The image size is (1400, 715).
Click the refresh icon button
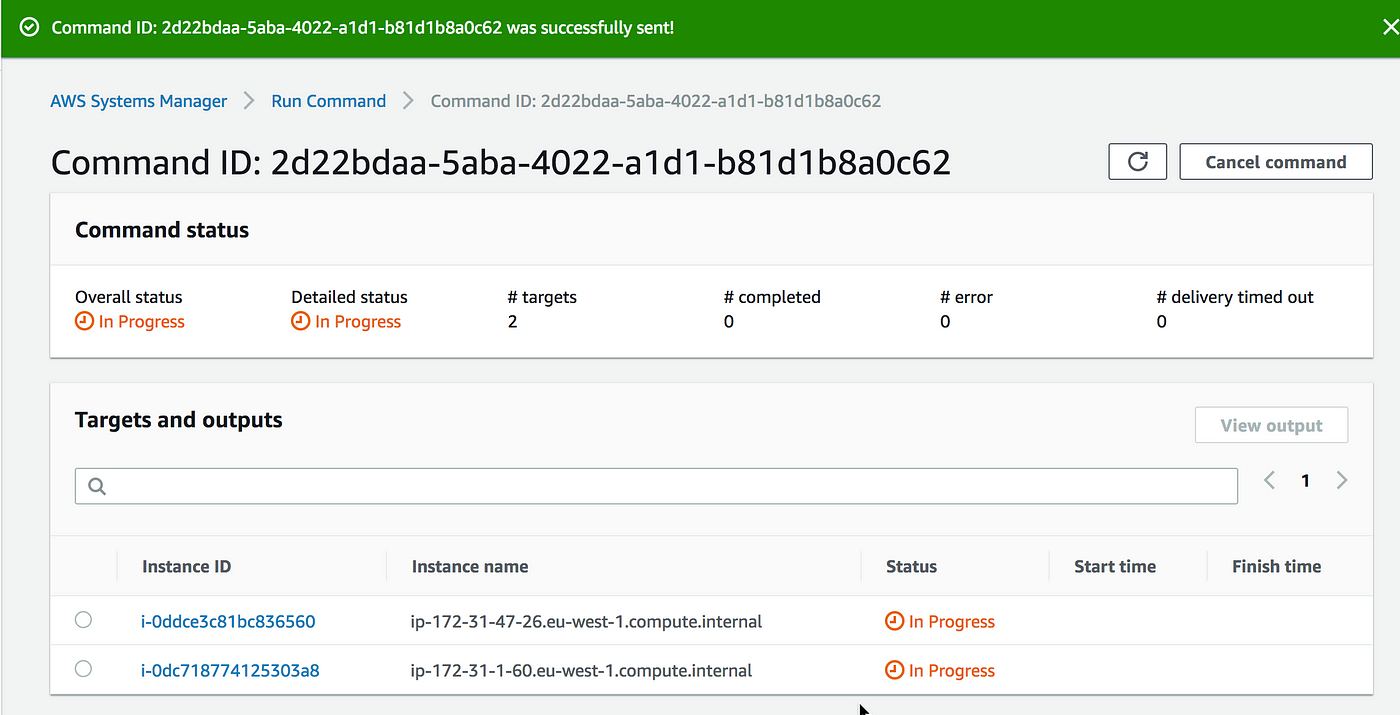pos(1137,162)
